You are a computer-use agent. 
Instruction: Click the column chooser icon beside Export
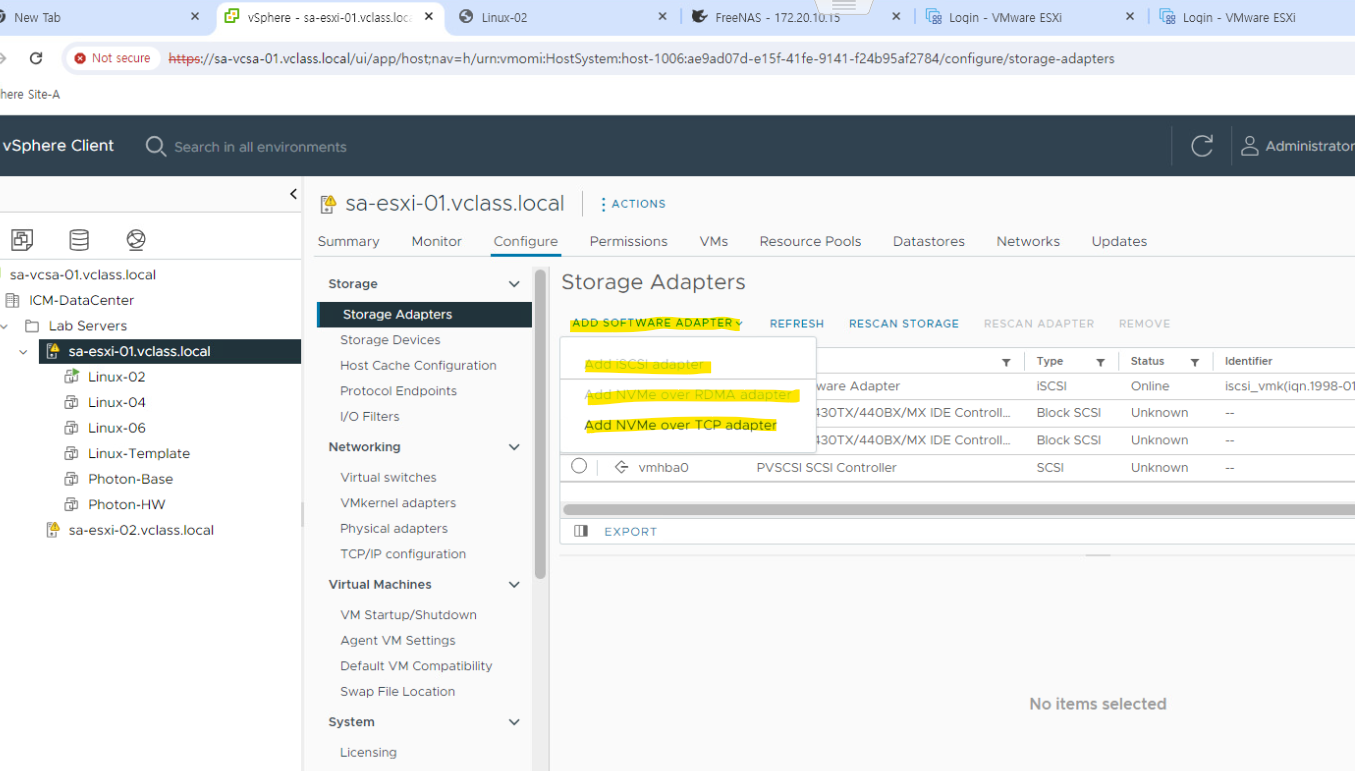tap(581, 531)
